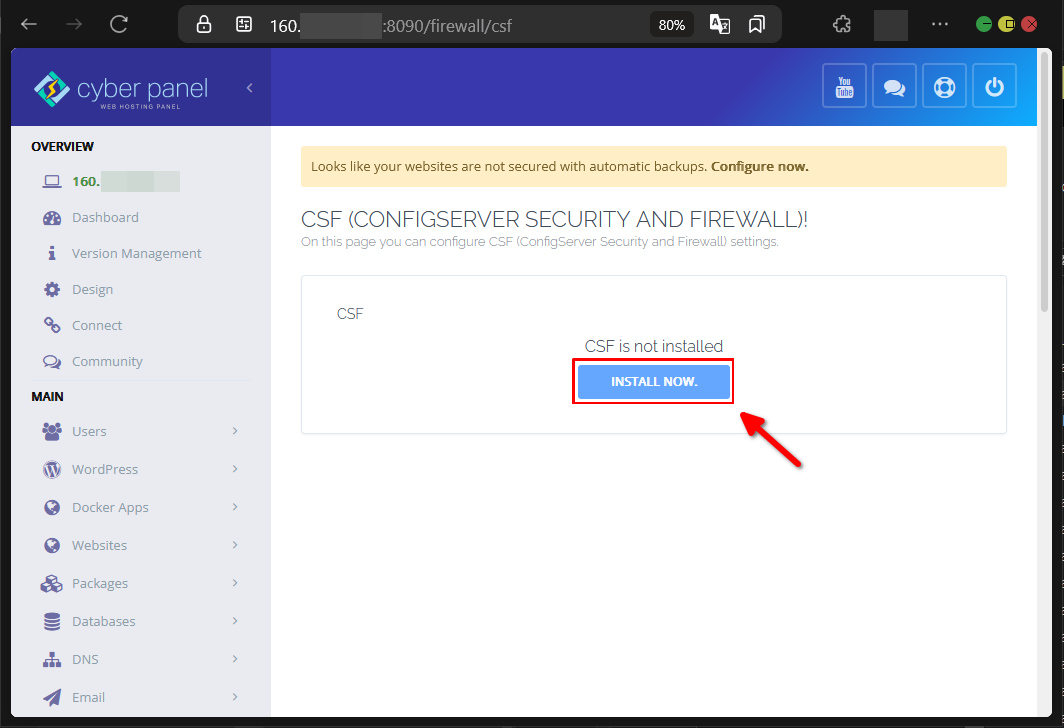1064x728 pixels.
Task: Click the Community speech bubbles icon
Action: [x=52, y=362]
